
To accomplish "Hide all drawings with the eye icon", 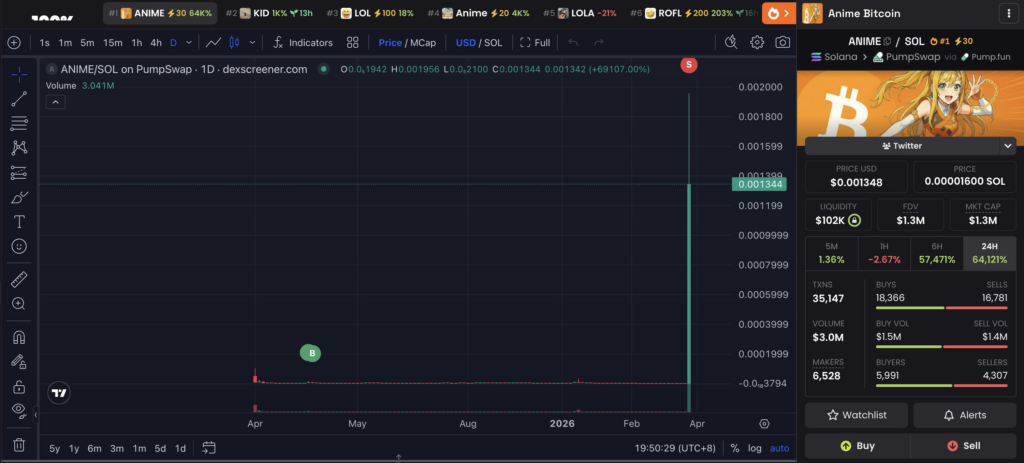I will point(19,410).
